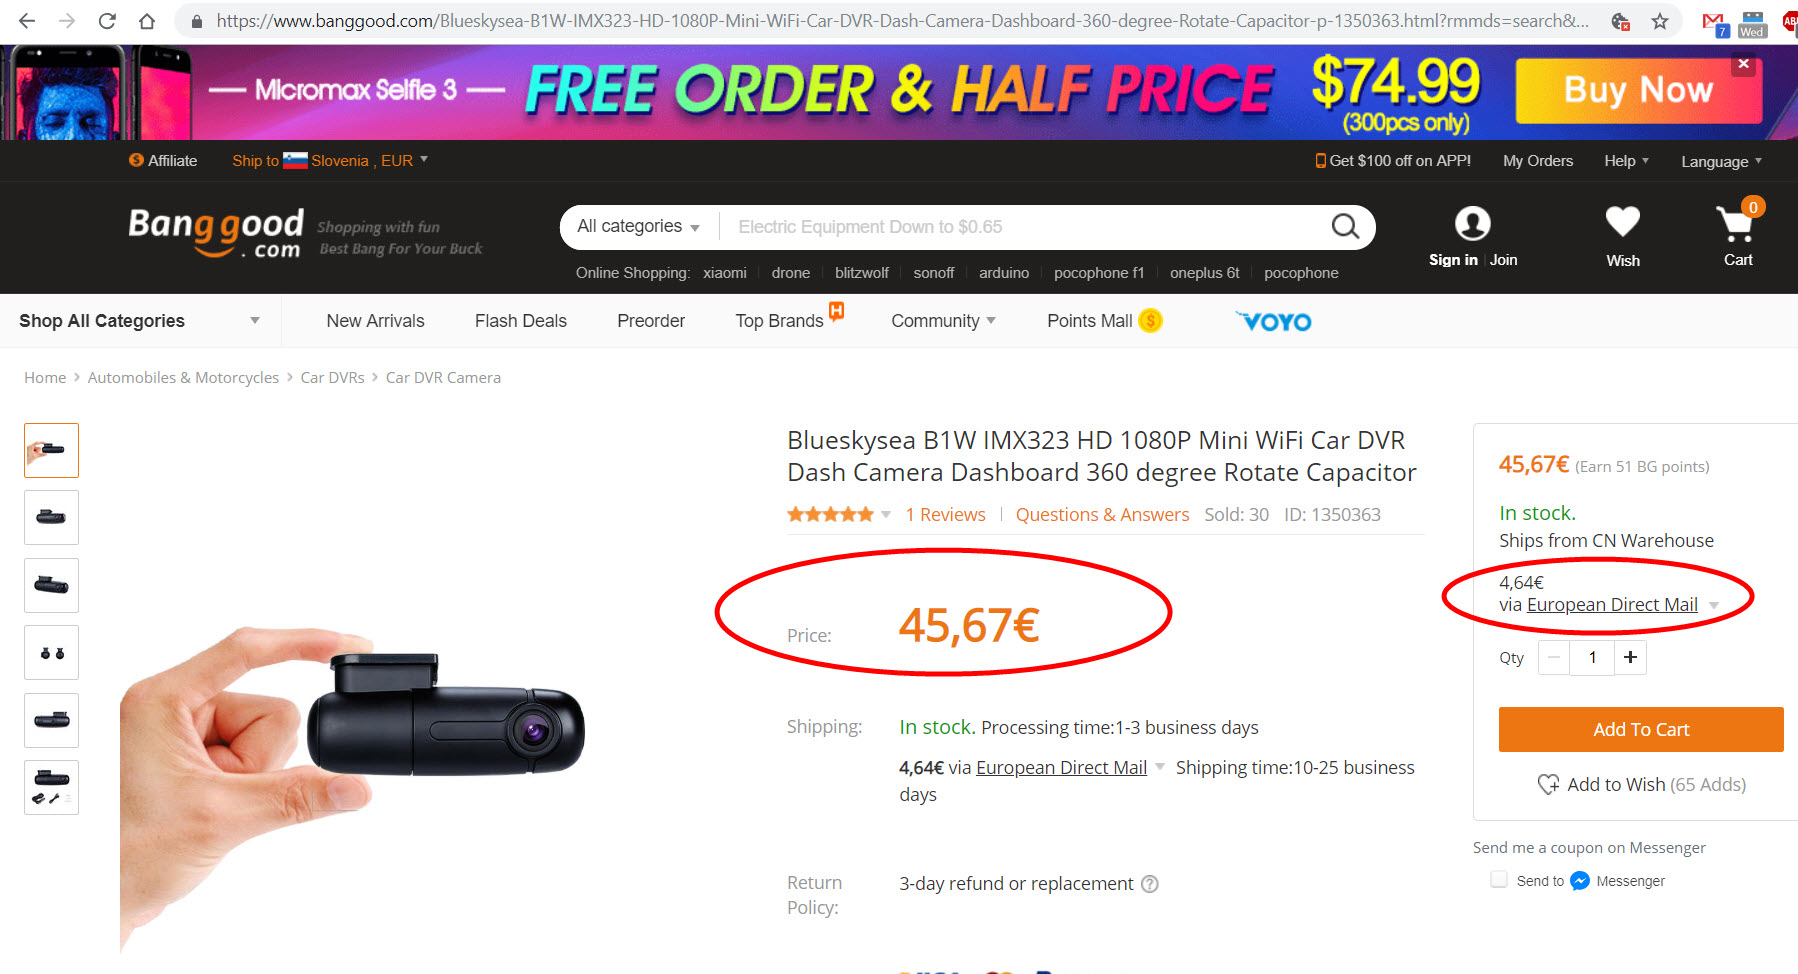Viewport: 1798px width, 974px height.
Task: Open the Flash Deals tab
Action: pyautogui.click(x=520, y=321)
